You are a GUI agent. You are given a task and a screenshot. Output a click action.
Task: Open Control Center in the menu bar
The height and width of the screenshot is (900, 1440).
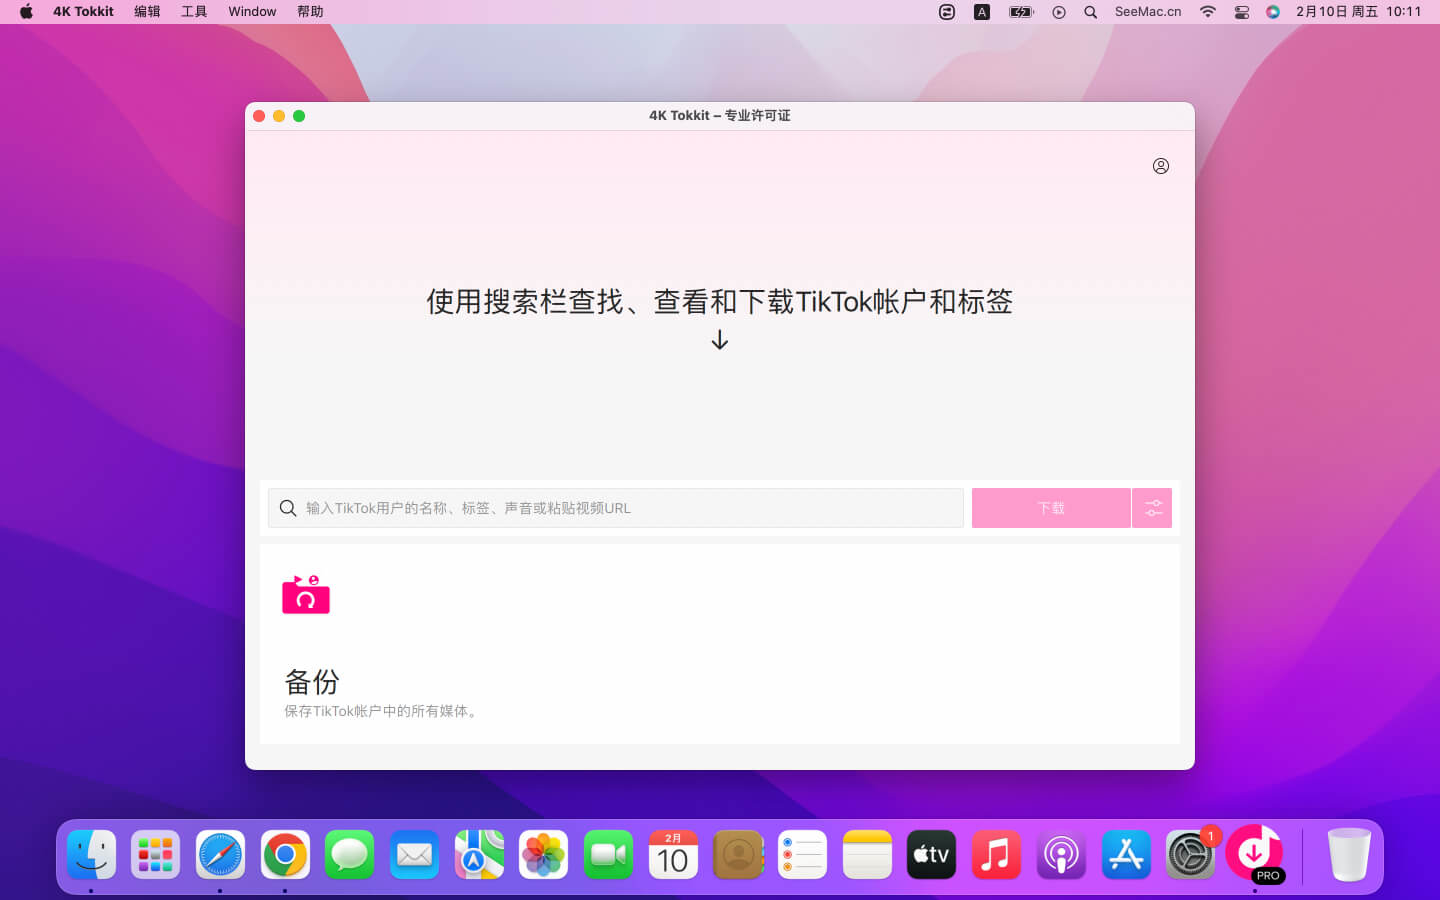click(1241, 12)
